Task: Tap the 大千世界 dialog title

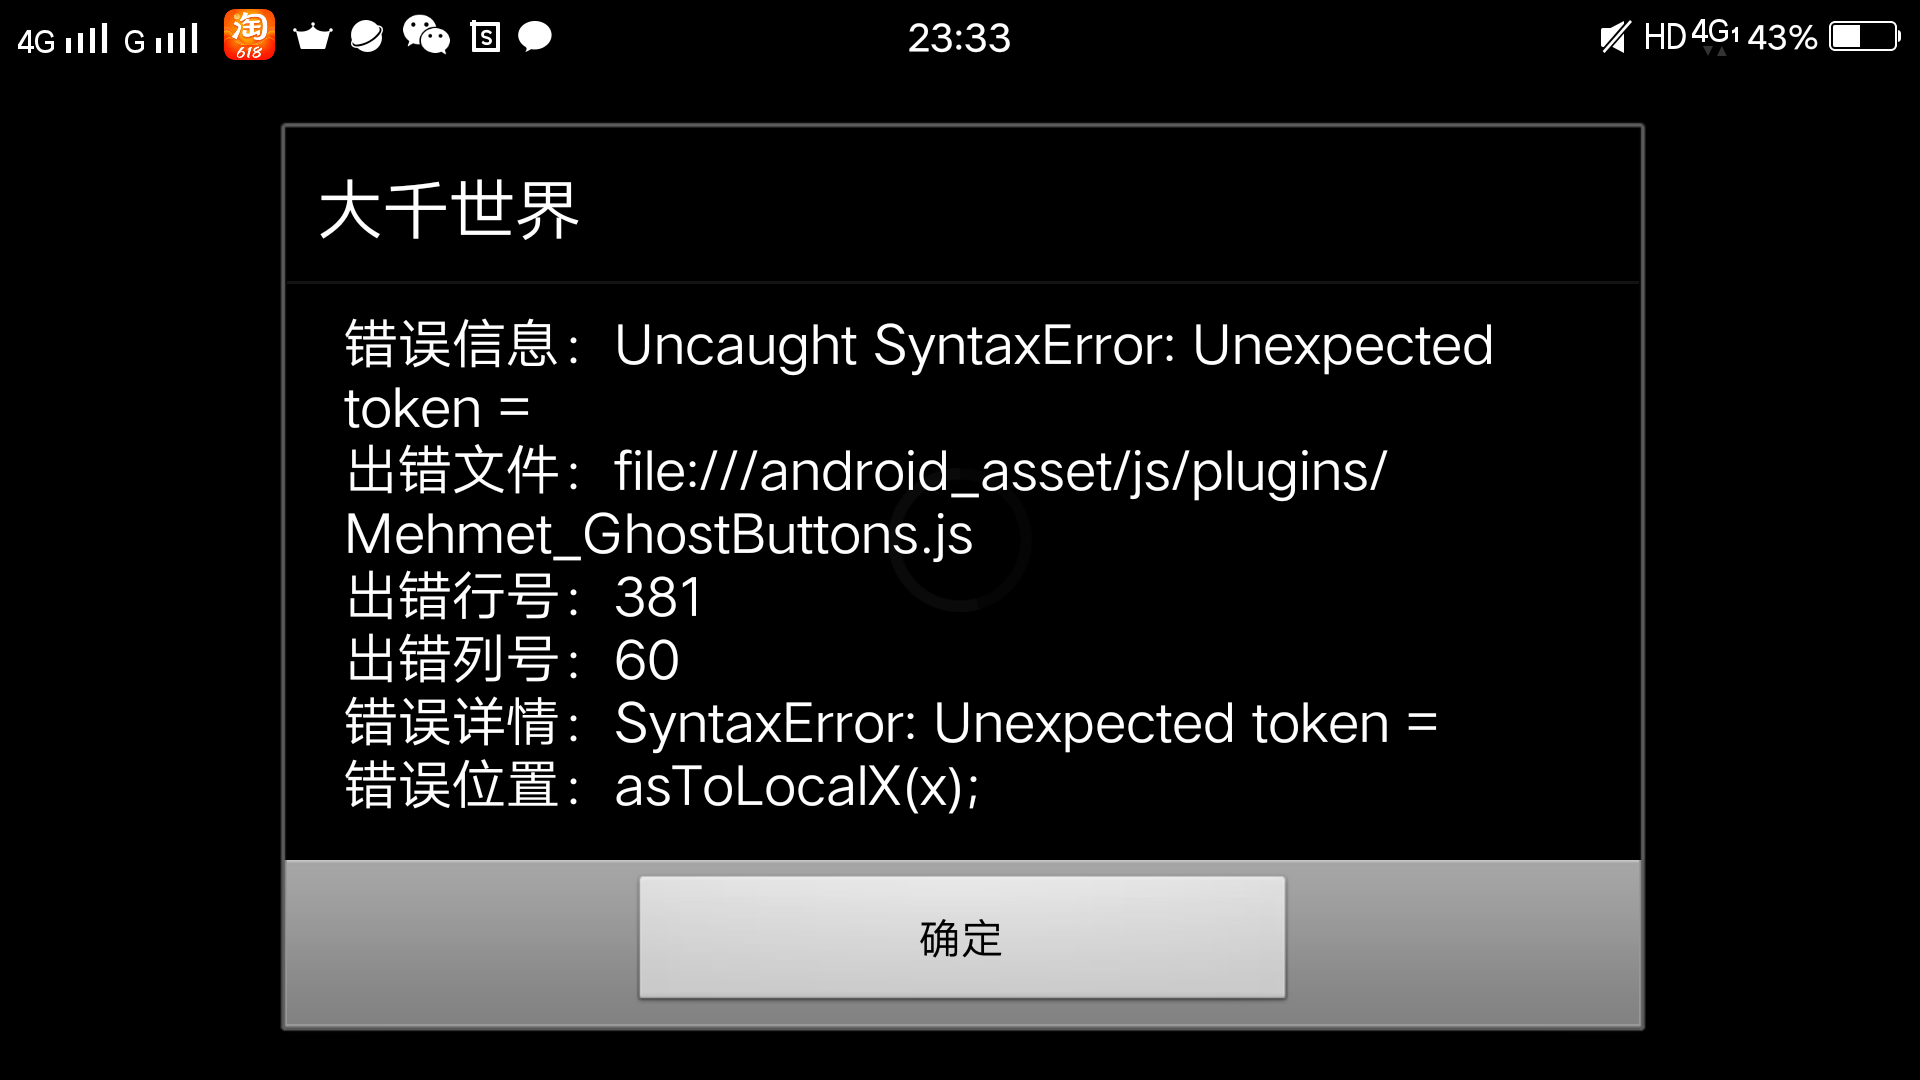Action: click(x=449, y=210)
